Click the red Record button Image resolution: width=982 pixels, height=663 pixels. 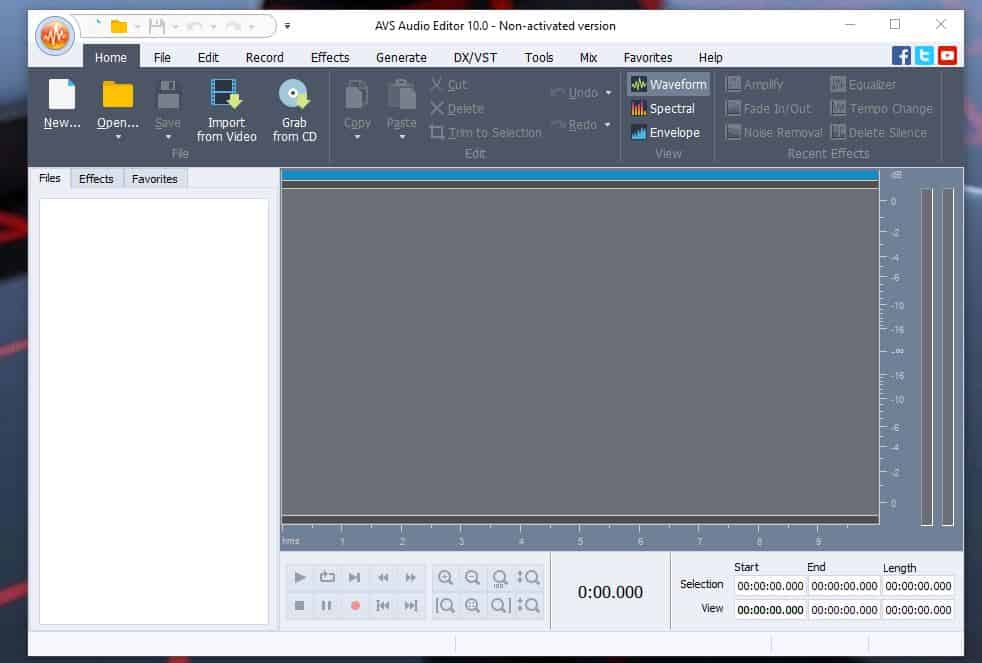click(x=355, y=605)
